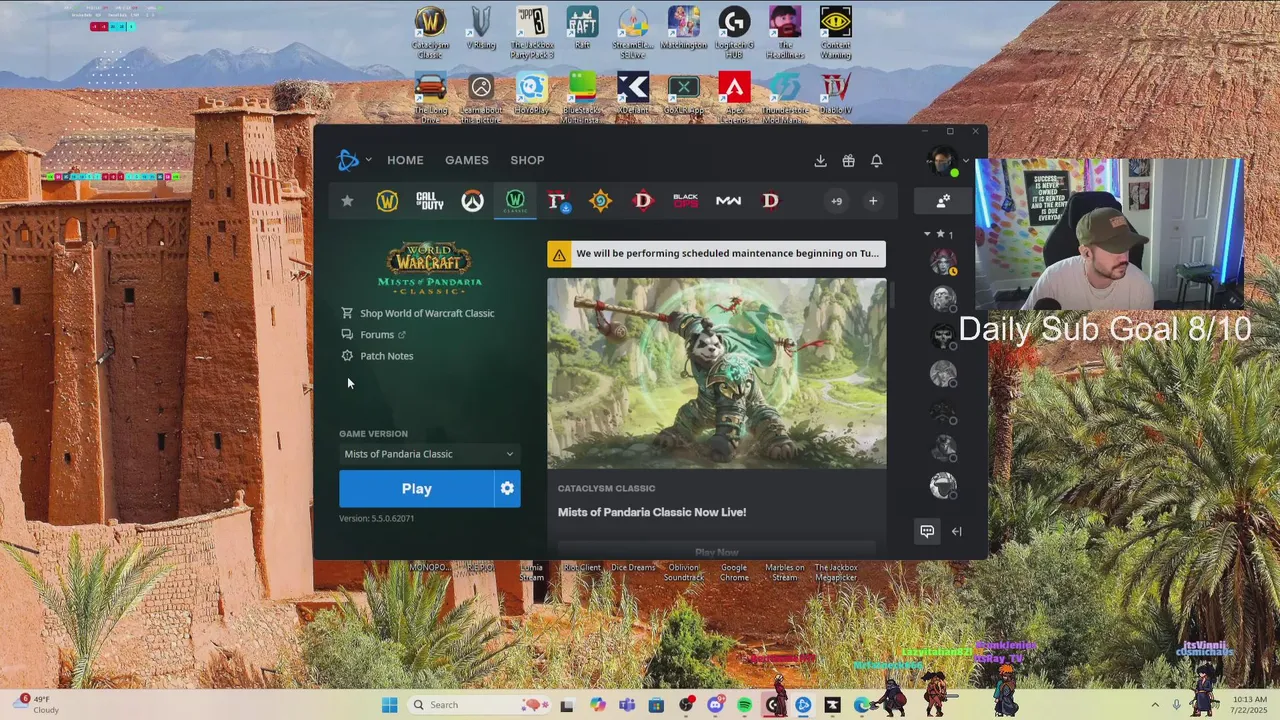Open Cataclysm Classic desktop shortcut
This screenshot has height=720, width=1280.
(x=430, y=33)
